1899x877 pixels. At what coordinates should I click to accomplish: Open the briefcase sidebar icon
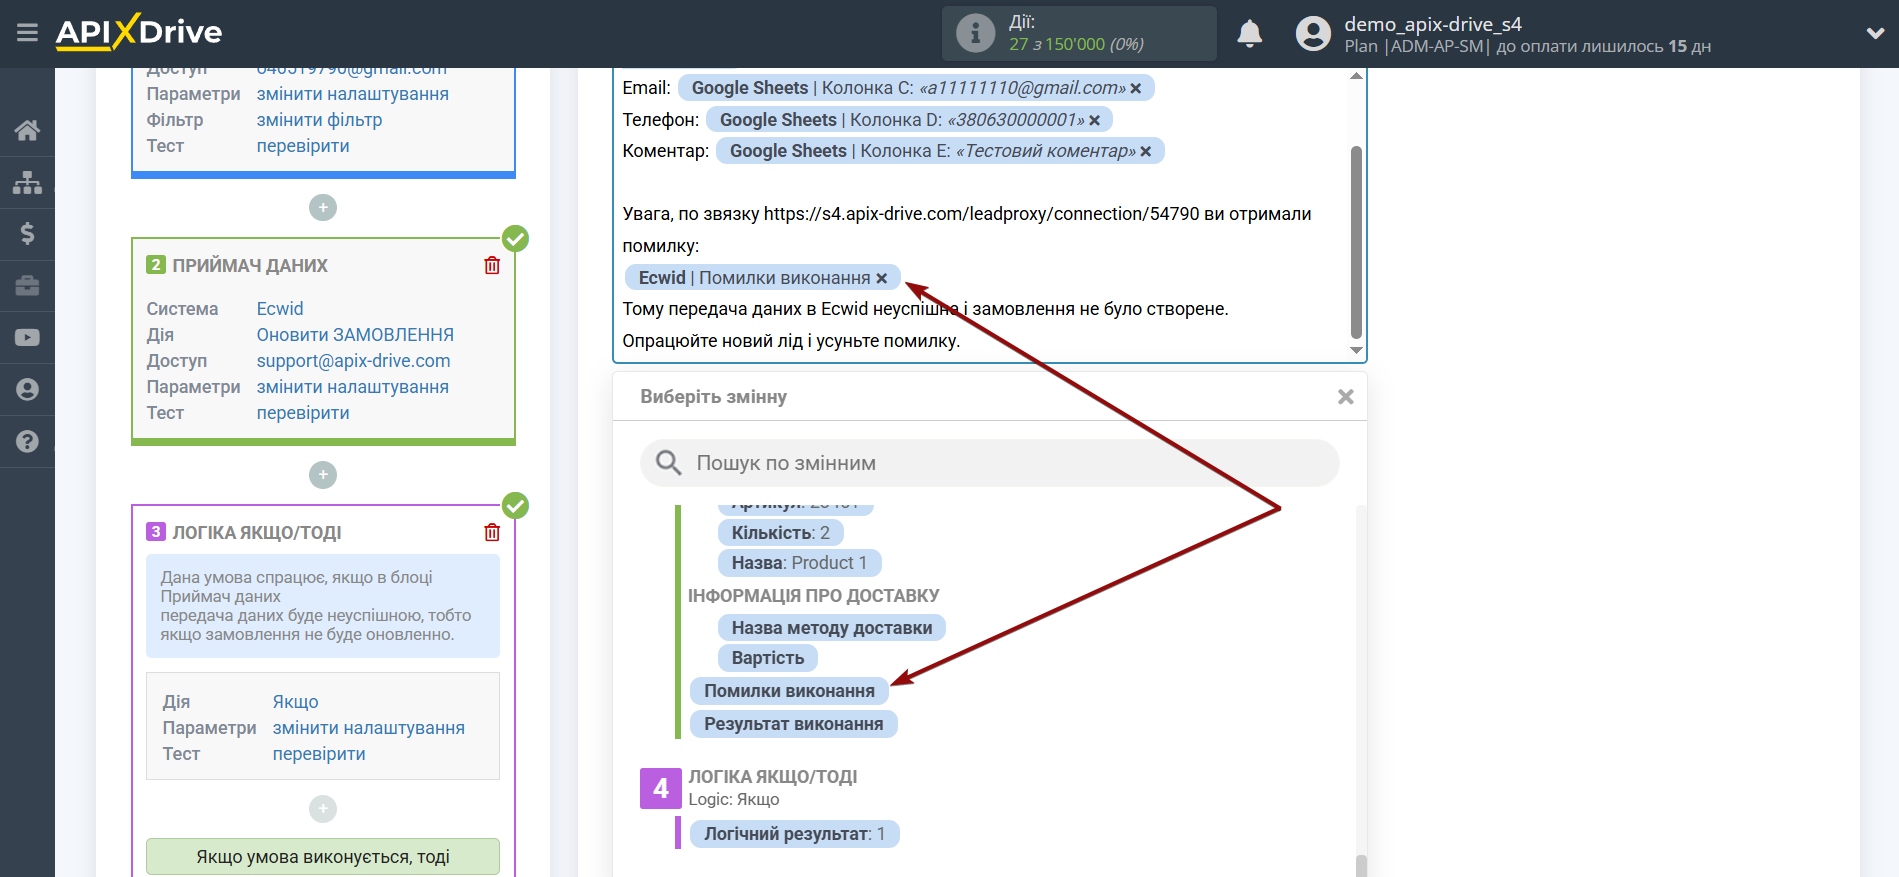click(x=27, y=286)
